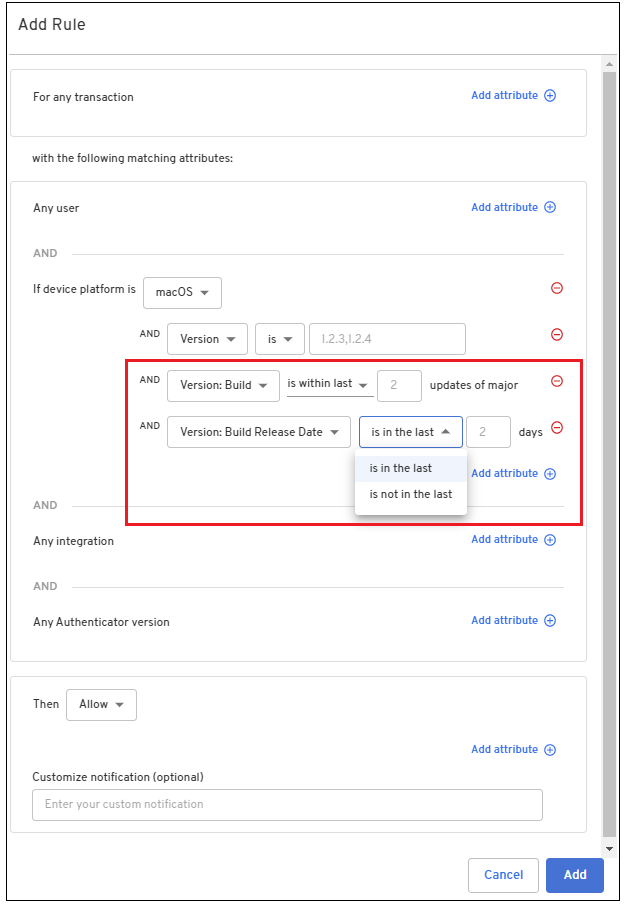Click plus icon in Any Authenticator version row
This screenshot has width=626, height=904.
550,621
